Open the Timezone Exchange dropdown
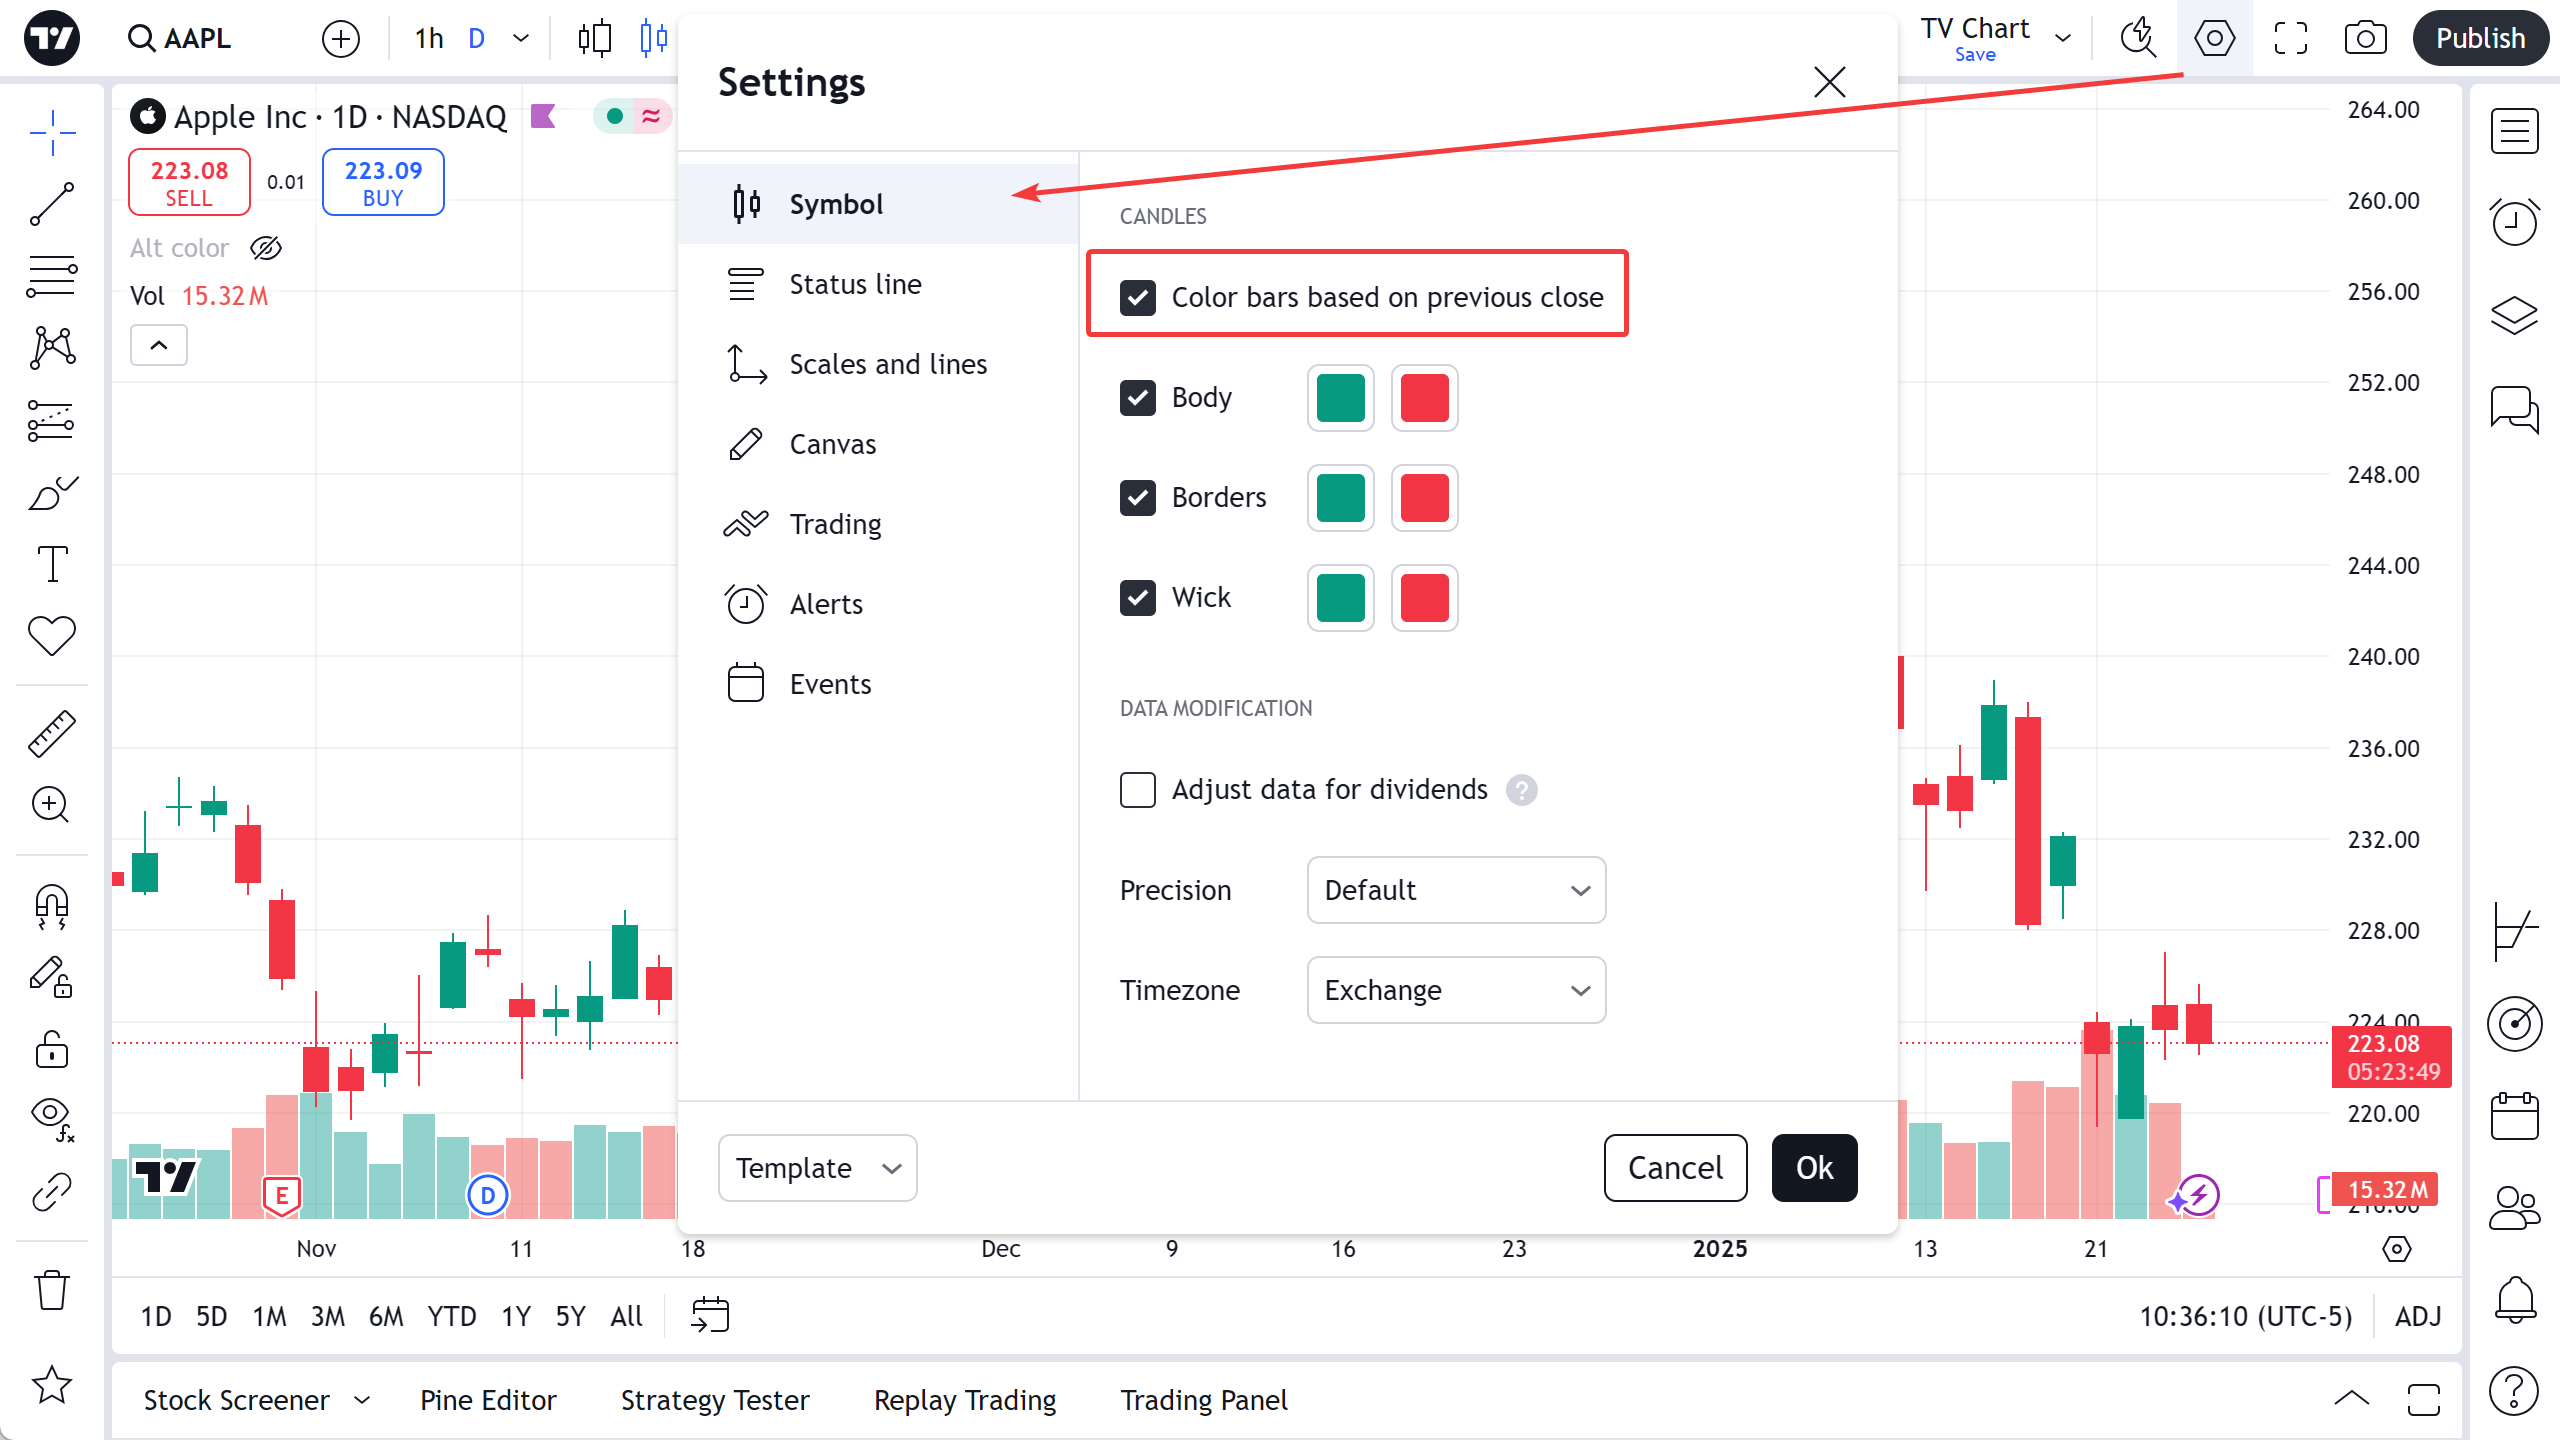This screenshot has height=1440, width=2560. click(1455, 990)
